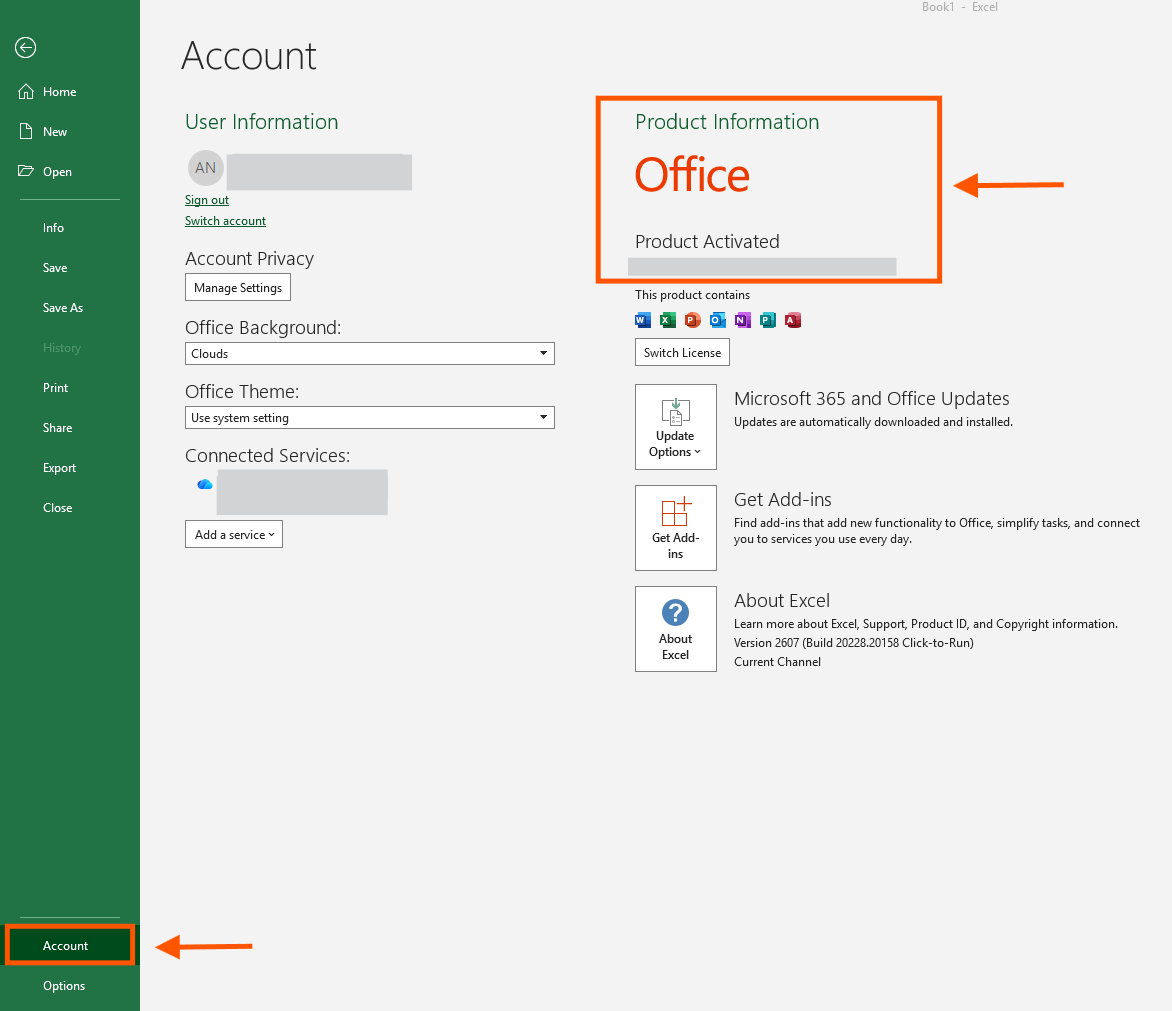Click the Version 2607 build text
Viewport: 1172px width, 1011px height.
854,643
